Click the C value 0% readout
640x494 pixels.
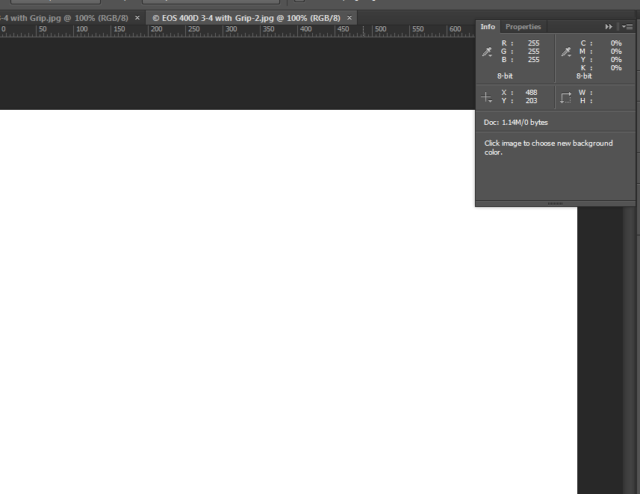[x=616, y=43]
